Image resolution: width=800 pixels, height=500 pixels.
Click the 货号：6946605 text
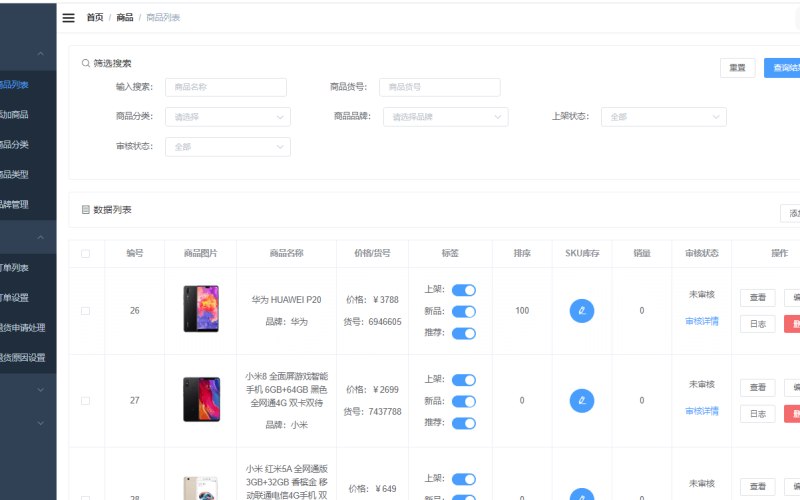point(372,322)
